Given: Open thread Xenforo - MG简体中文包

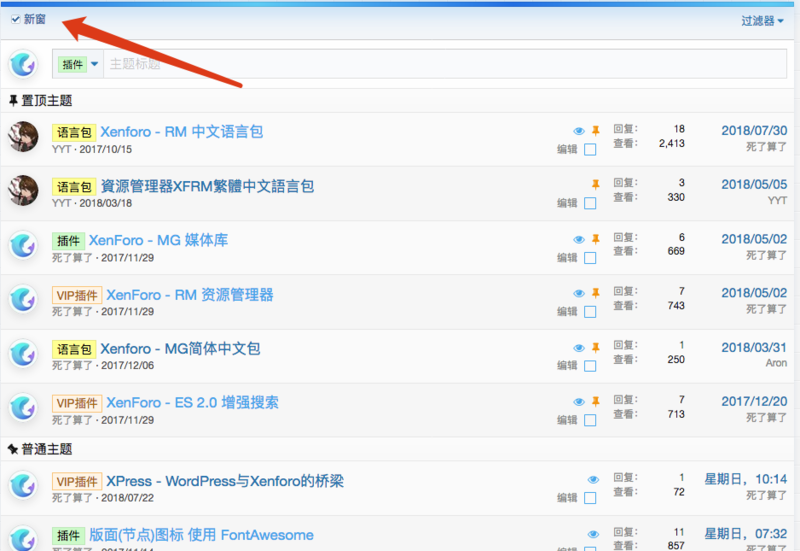Looking at the screenshot, I should 180,348.
